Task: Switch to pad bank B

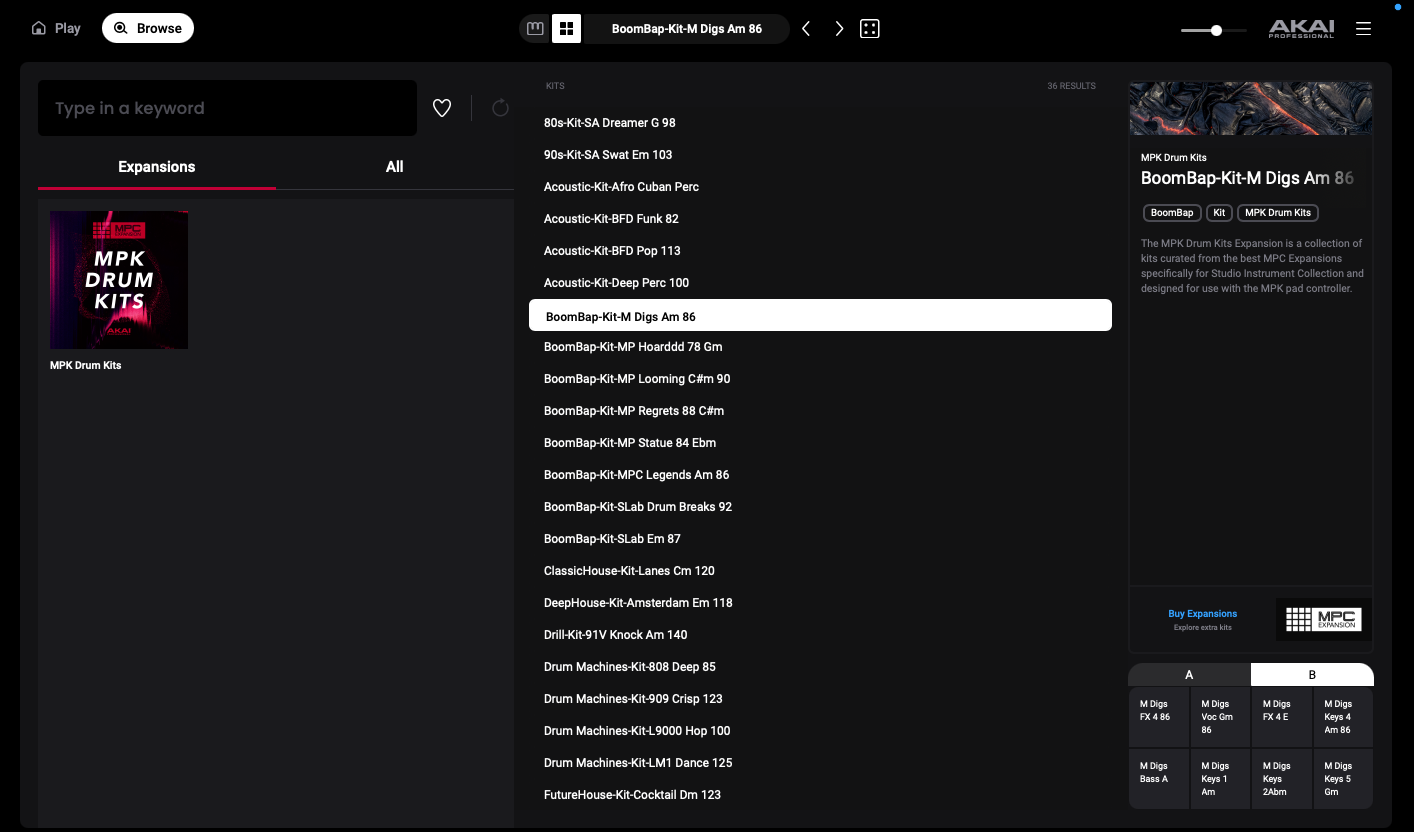Action: coord(1312,675)
